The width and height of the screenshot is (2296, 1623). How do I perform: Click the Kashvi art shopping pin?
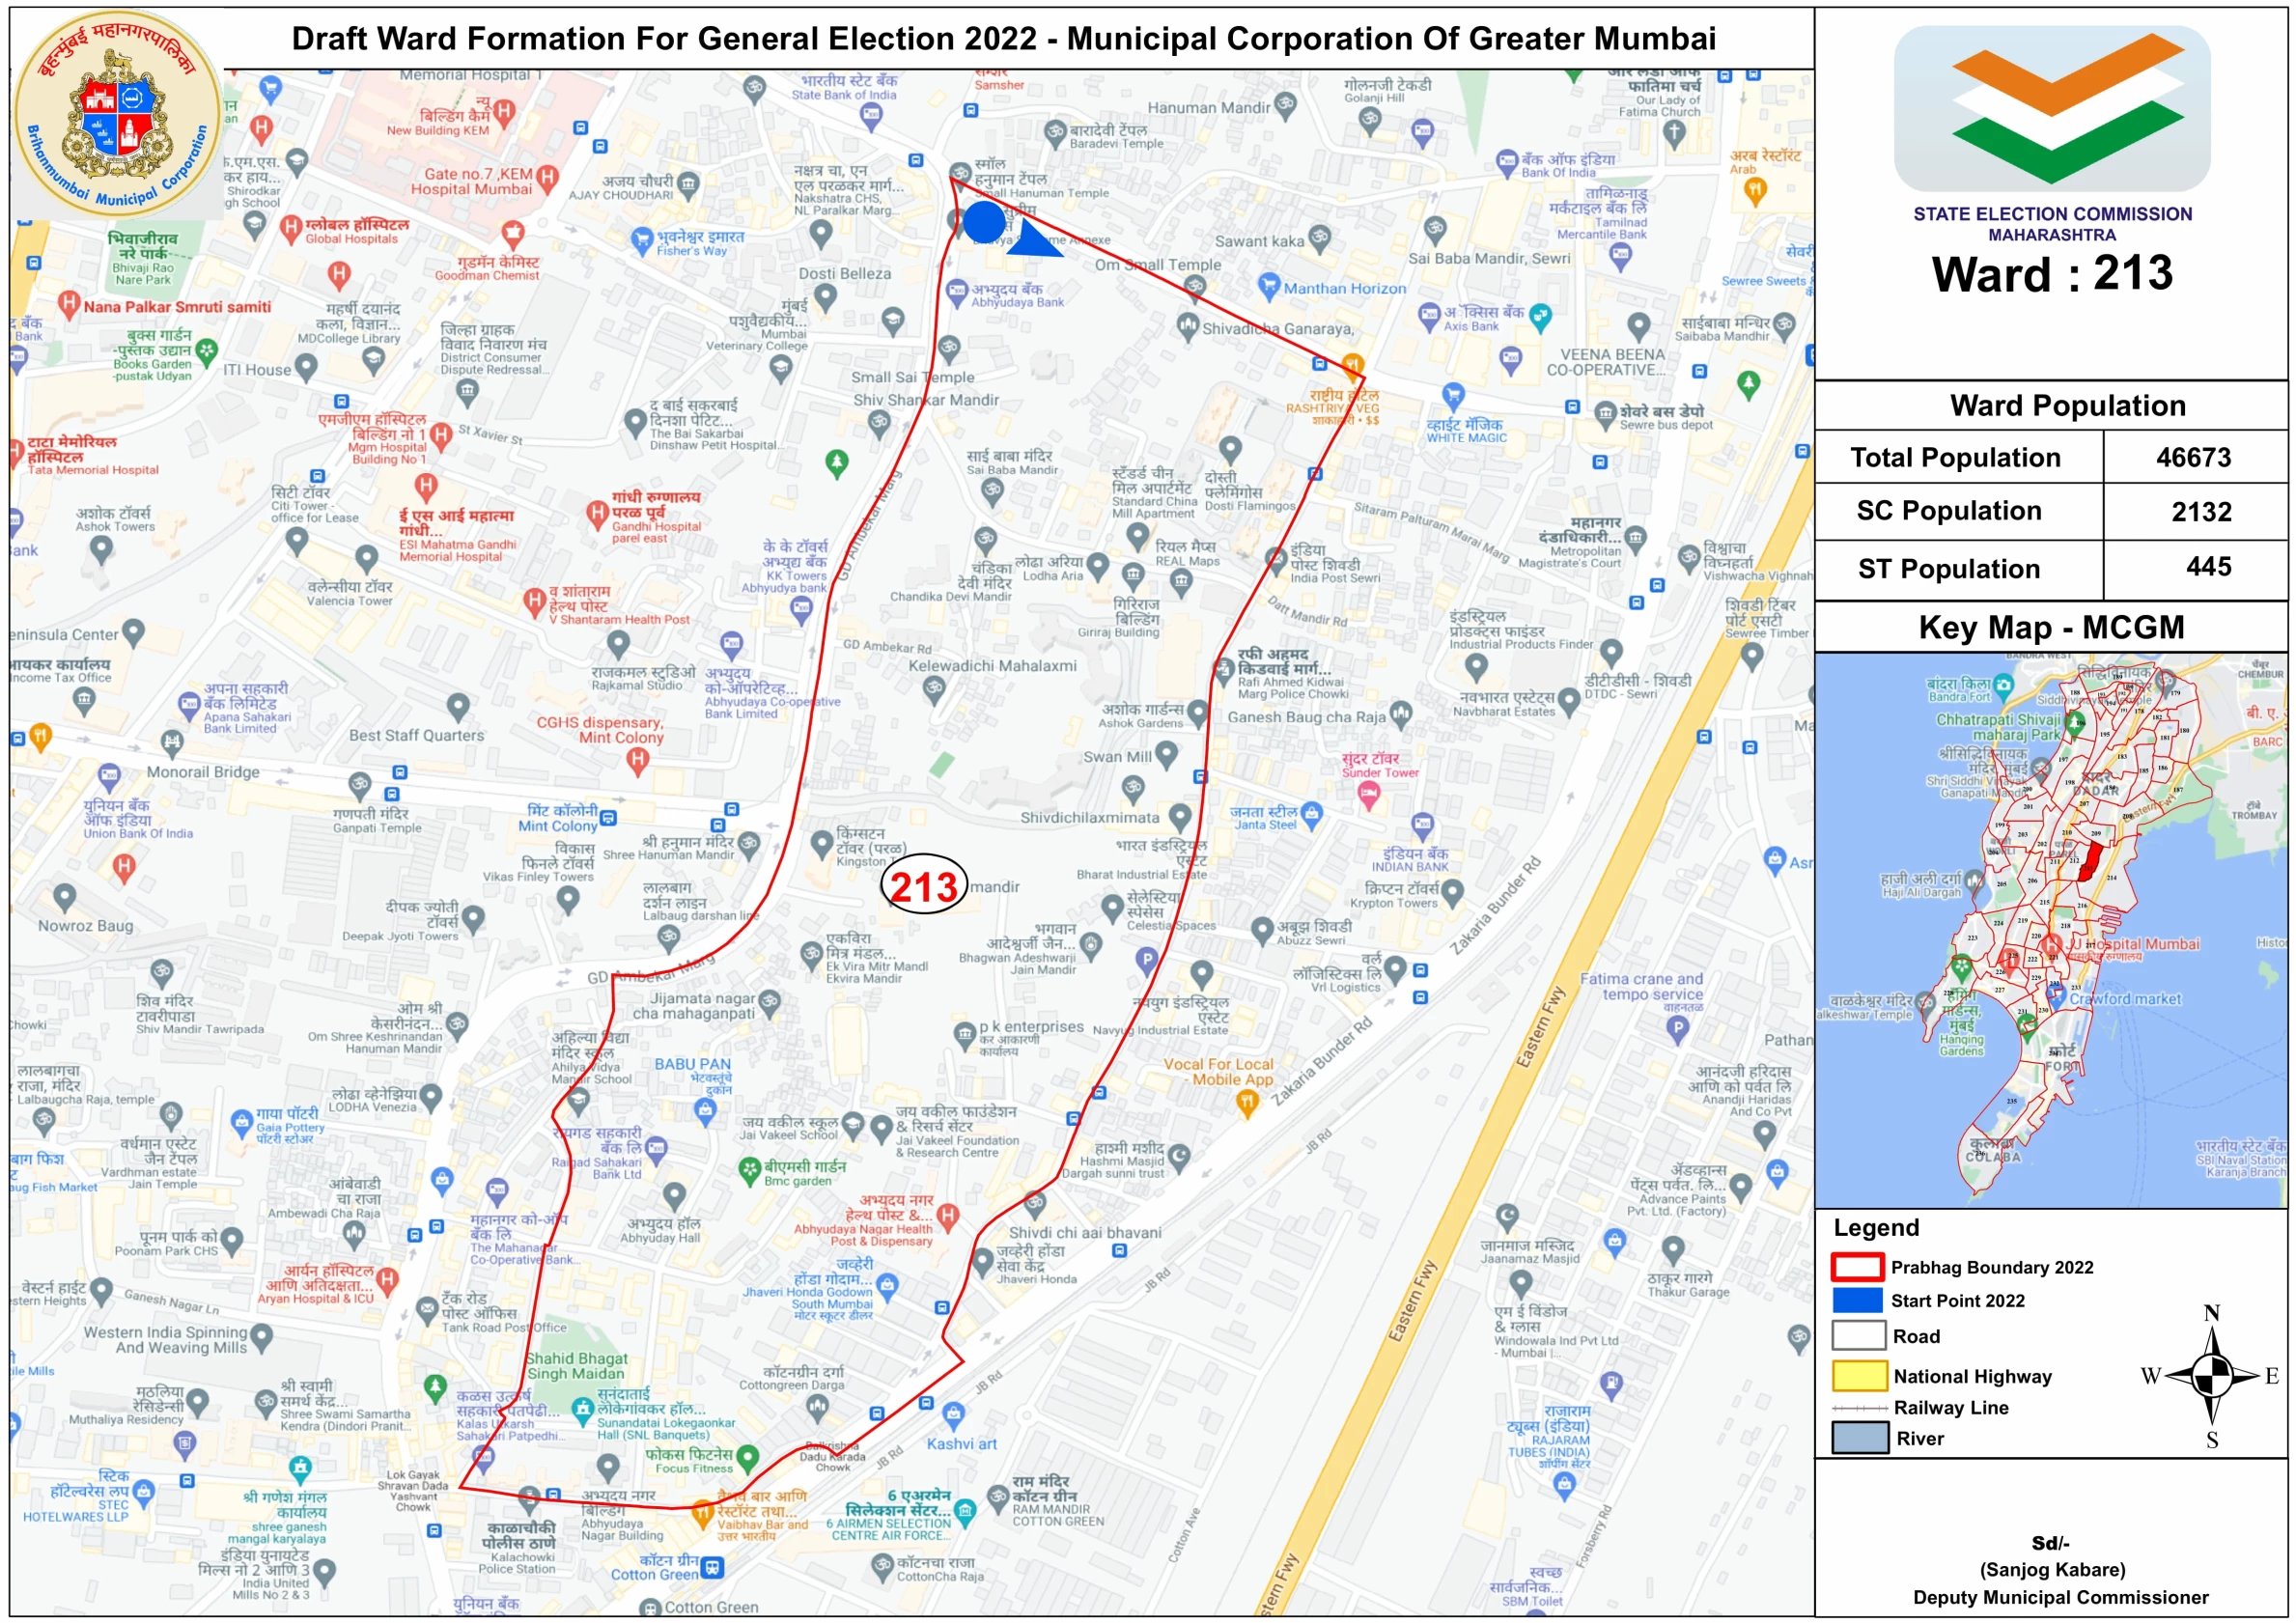tap(953, 1414)
